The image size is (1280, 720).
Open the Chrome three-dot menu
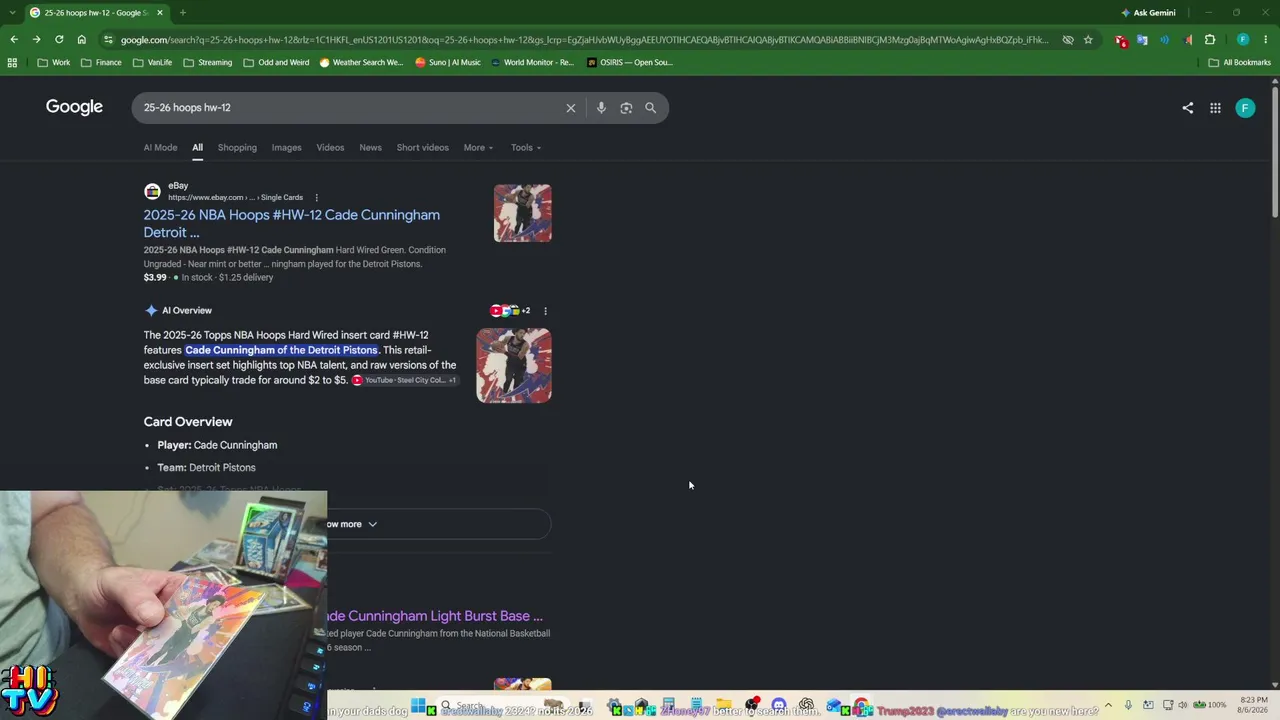[1265, 40]
